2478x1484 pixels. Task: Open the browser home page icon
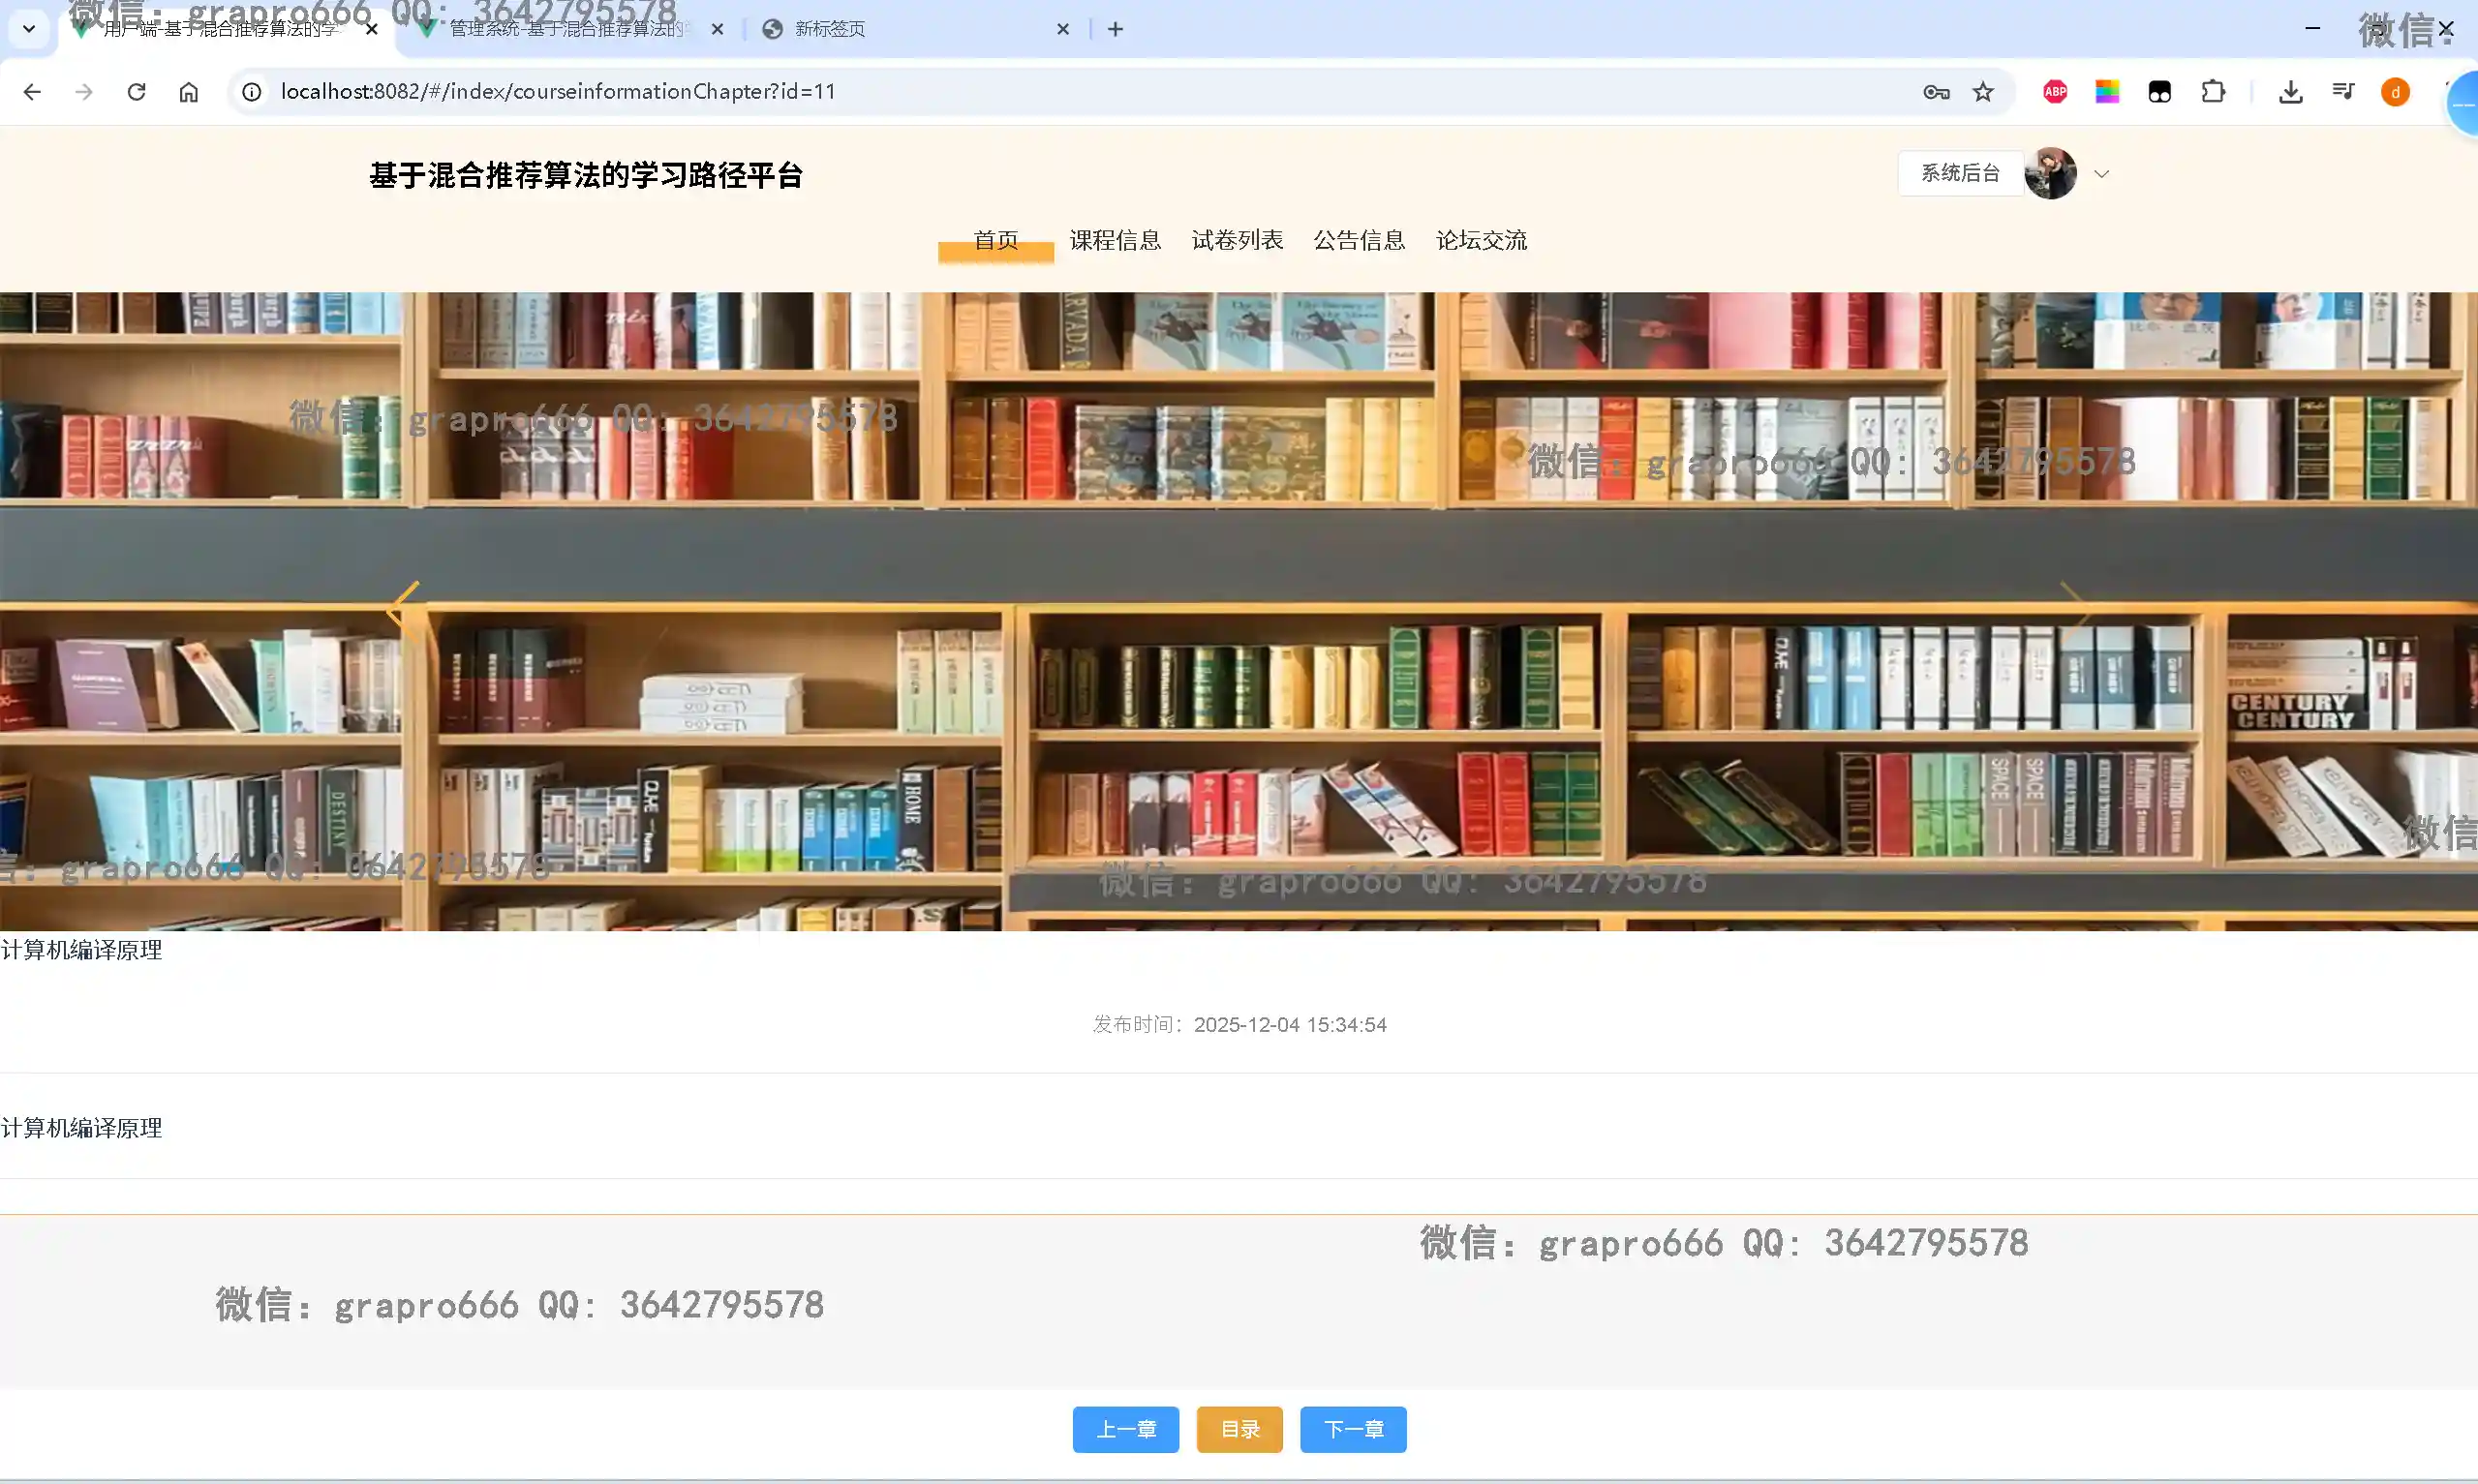pos(188,92)
